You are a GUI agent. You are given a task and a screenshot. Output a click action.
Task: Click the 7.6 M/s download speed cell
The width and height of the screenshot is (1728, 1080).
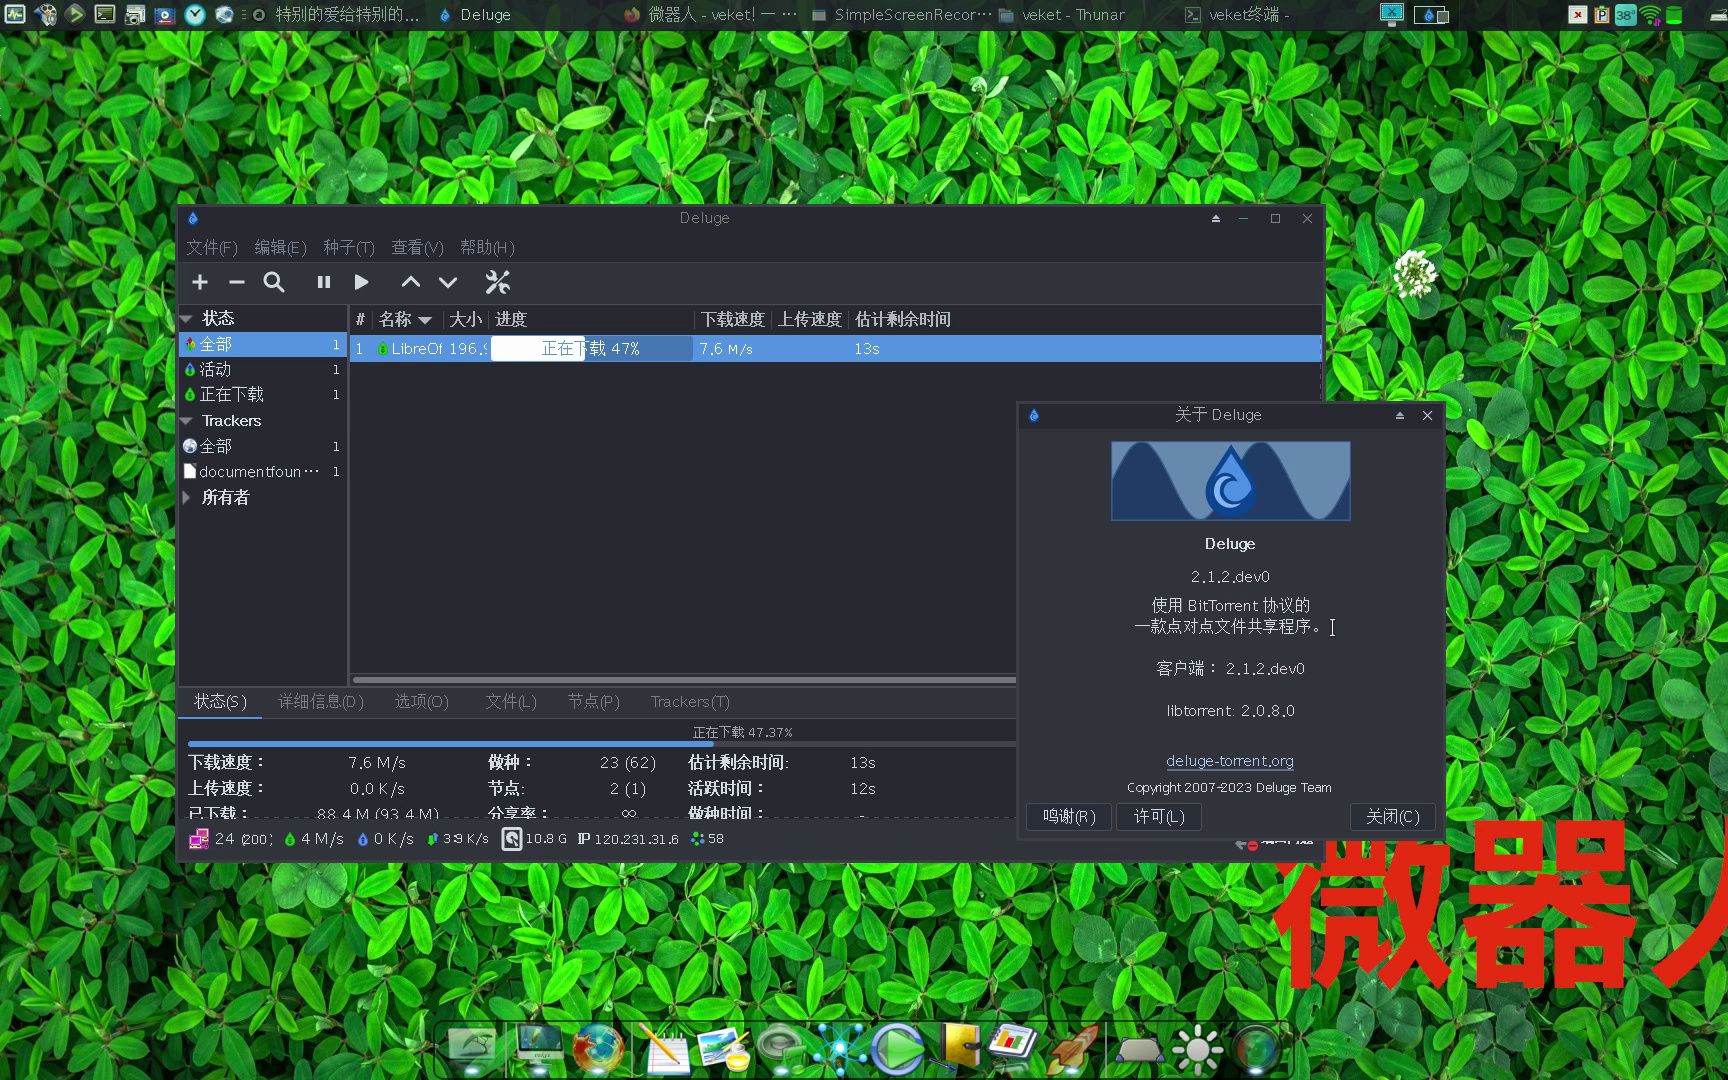[726, 348]
